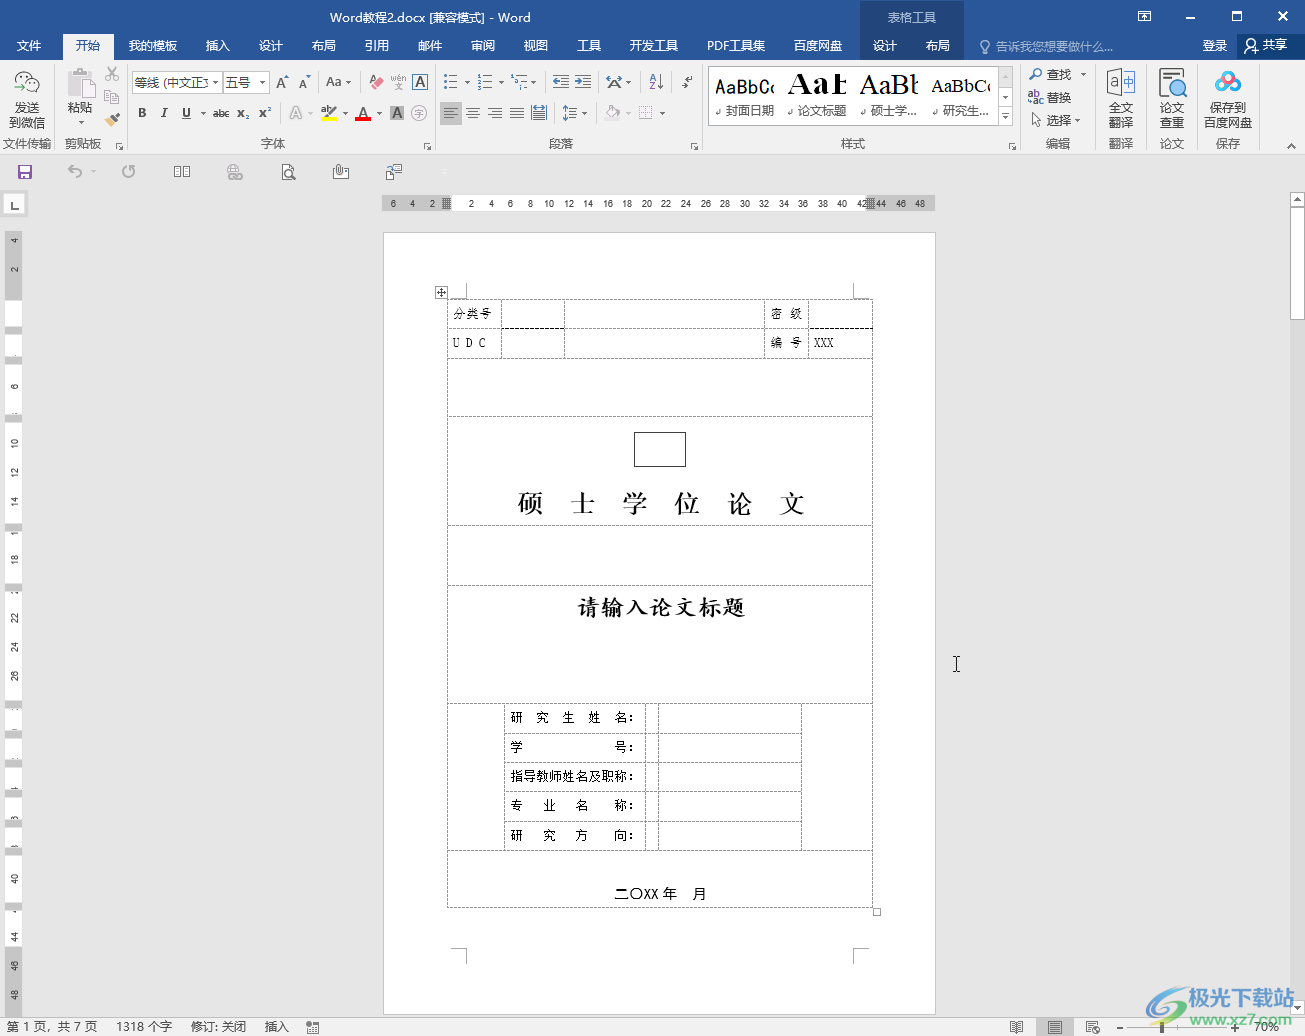Apply the 论文标题 style

817,97
